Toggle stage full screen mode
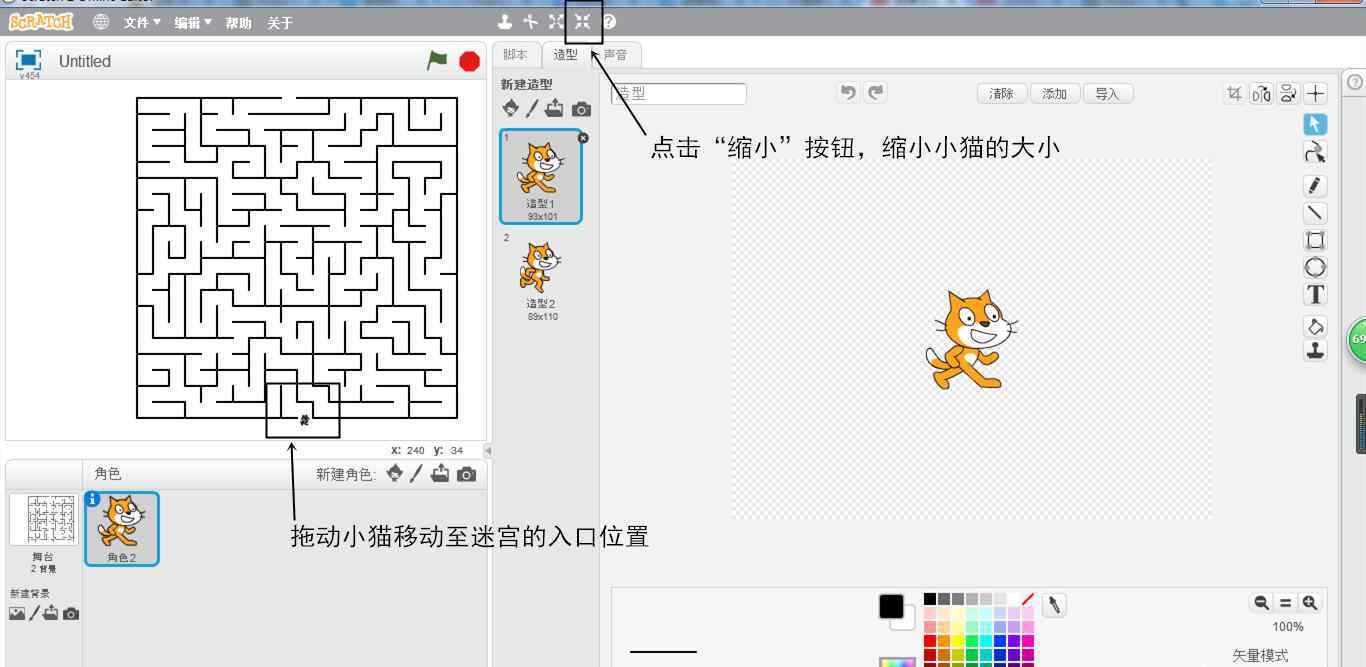 coord(30,59)
